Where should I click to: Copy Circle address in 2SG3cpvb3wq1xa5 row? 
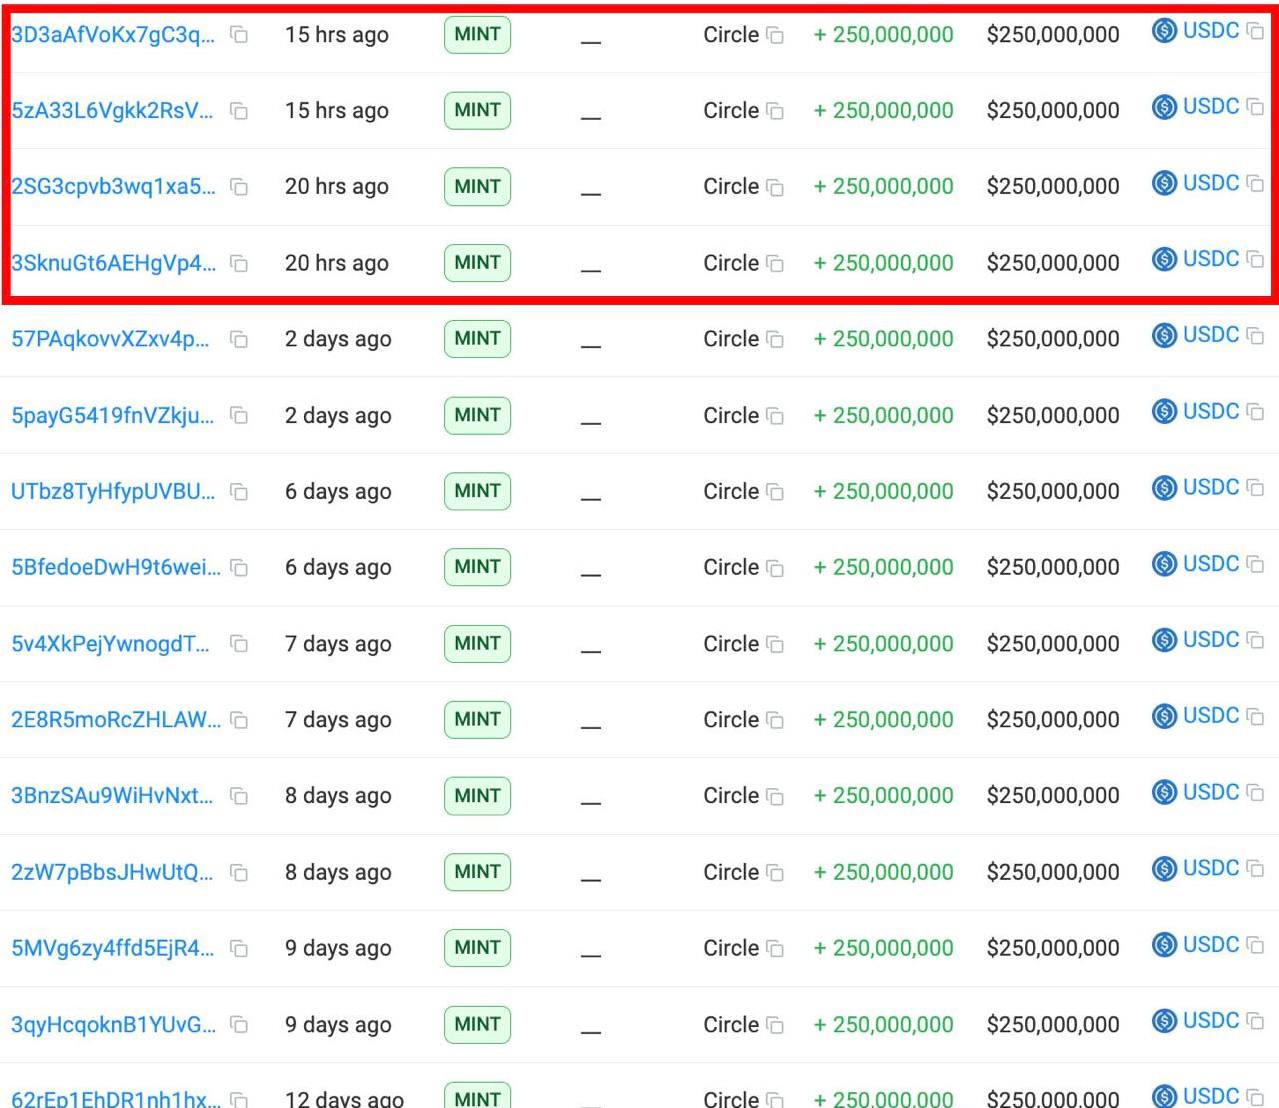(x=775, y=187)
